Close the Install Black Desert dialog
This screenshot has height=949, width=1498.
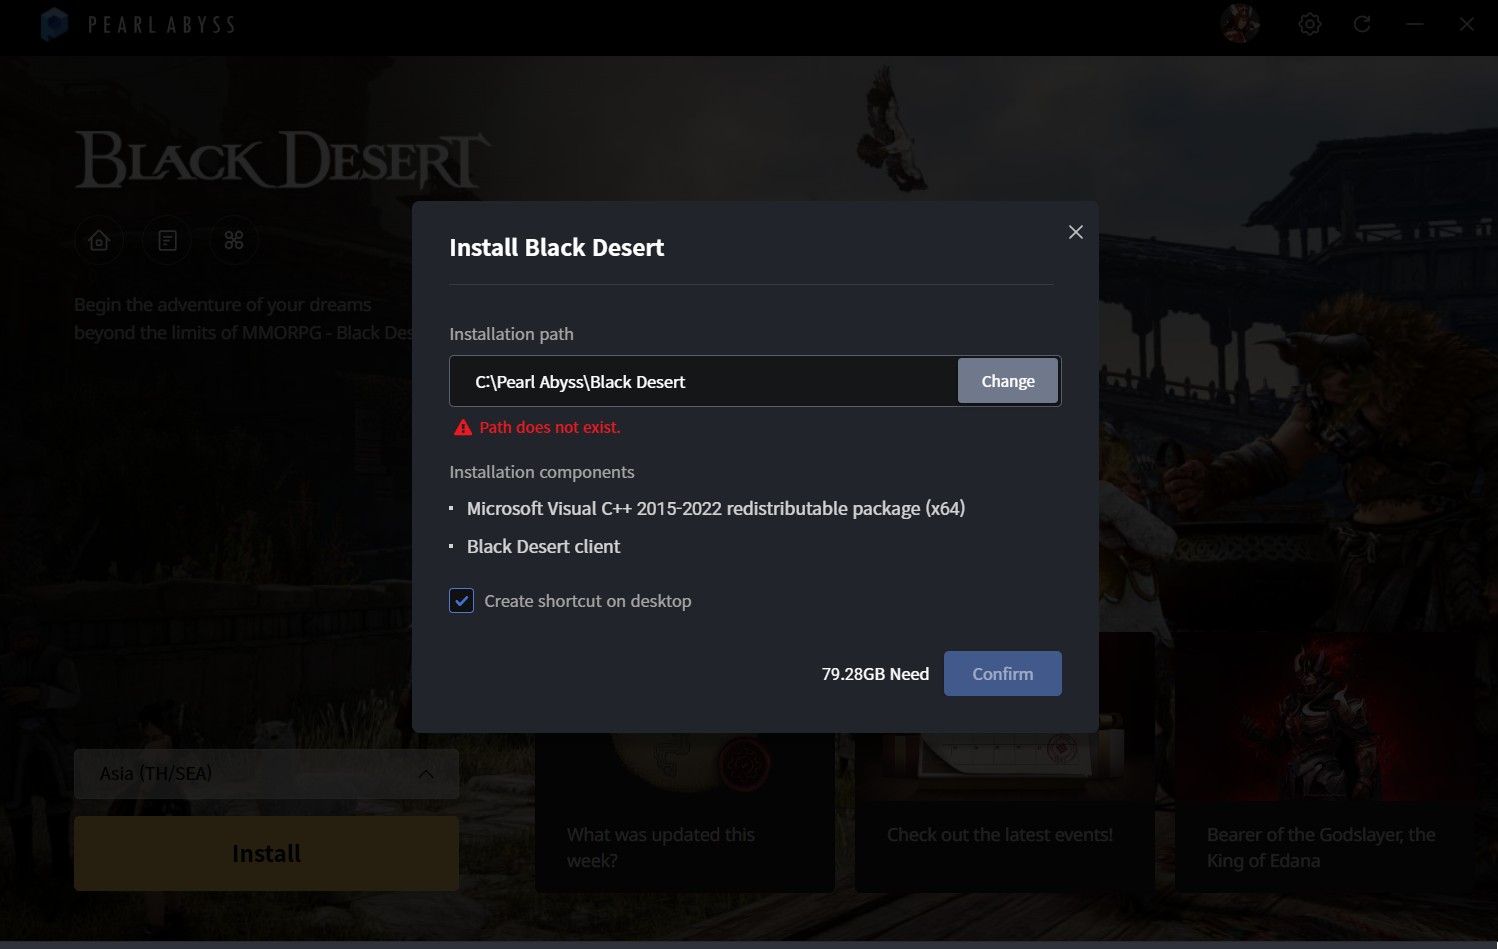pyautogui.click(x=1075, y=232)
